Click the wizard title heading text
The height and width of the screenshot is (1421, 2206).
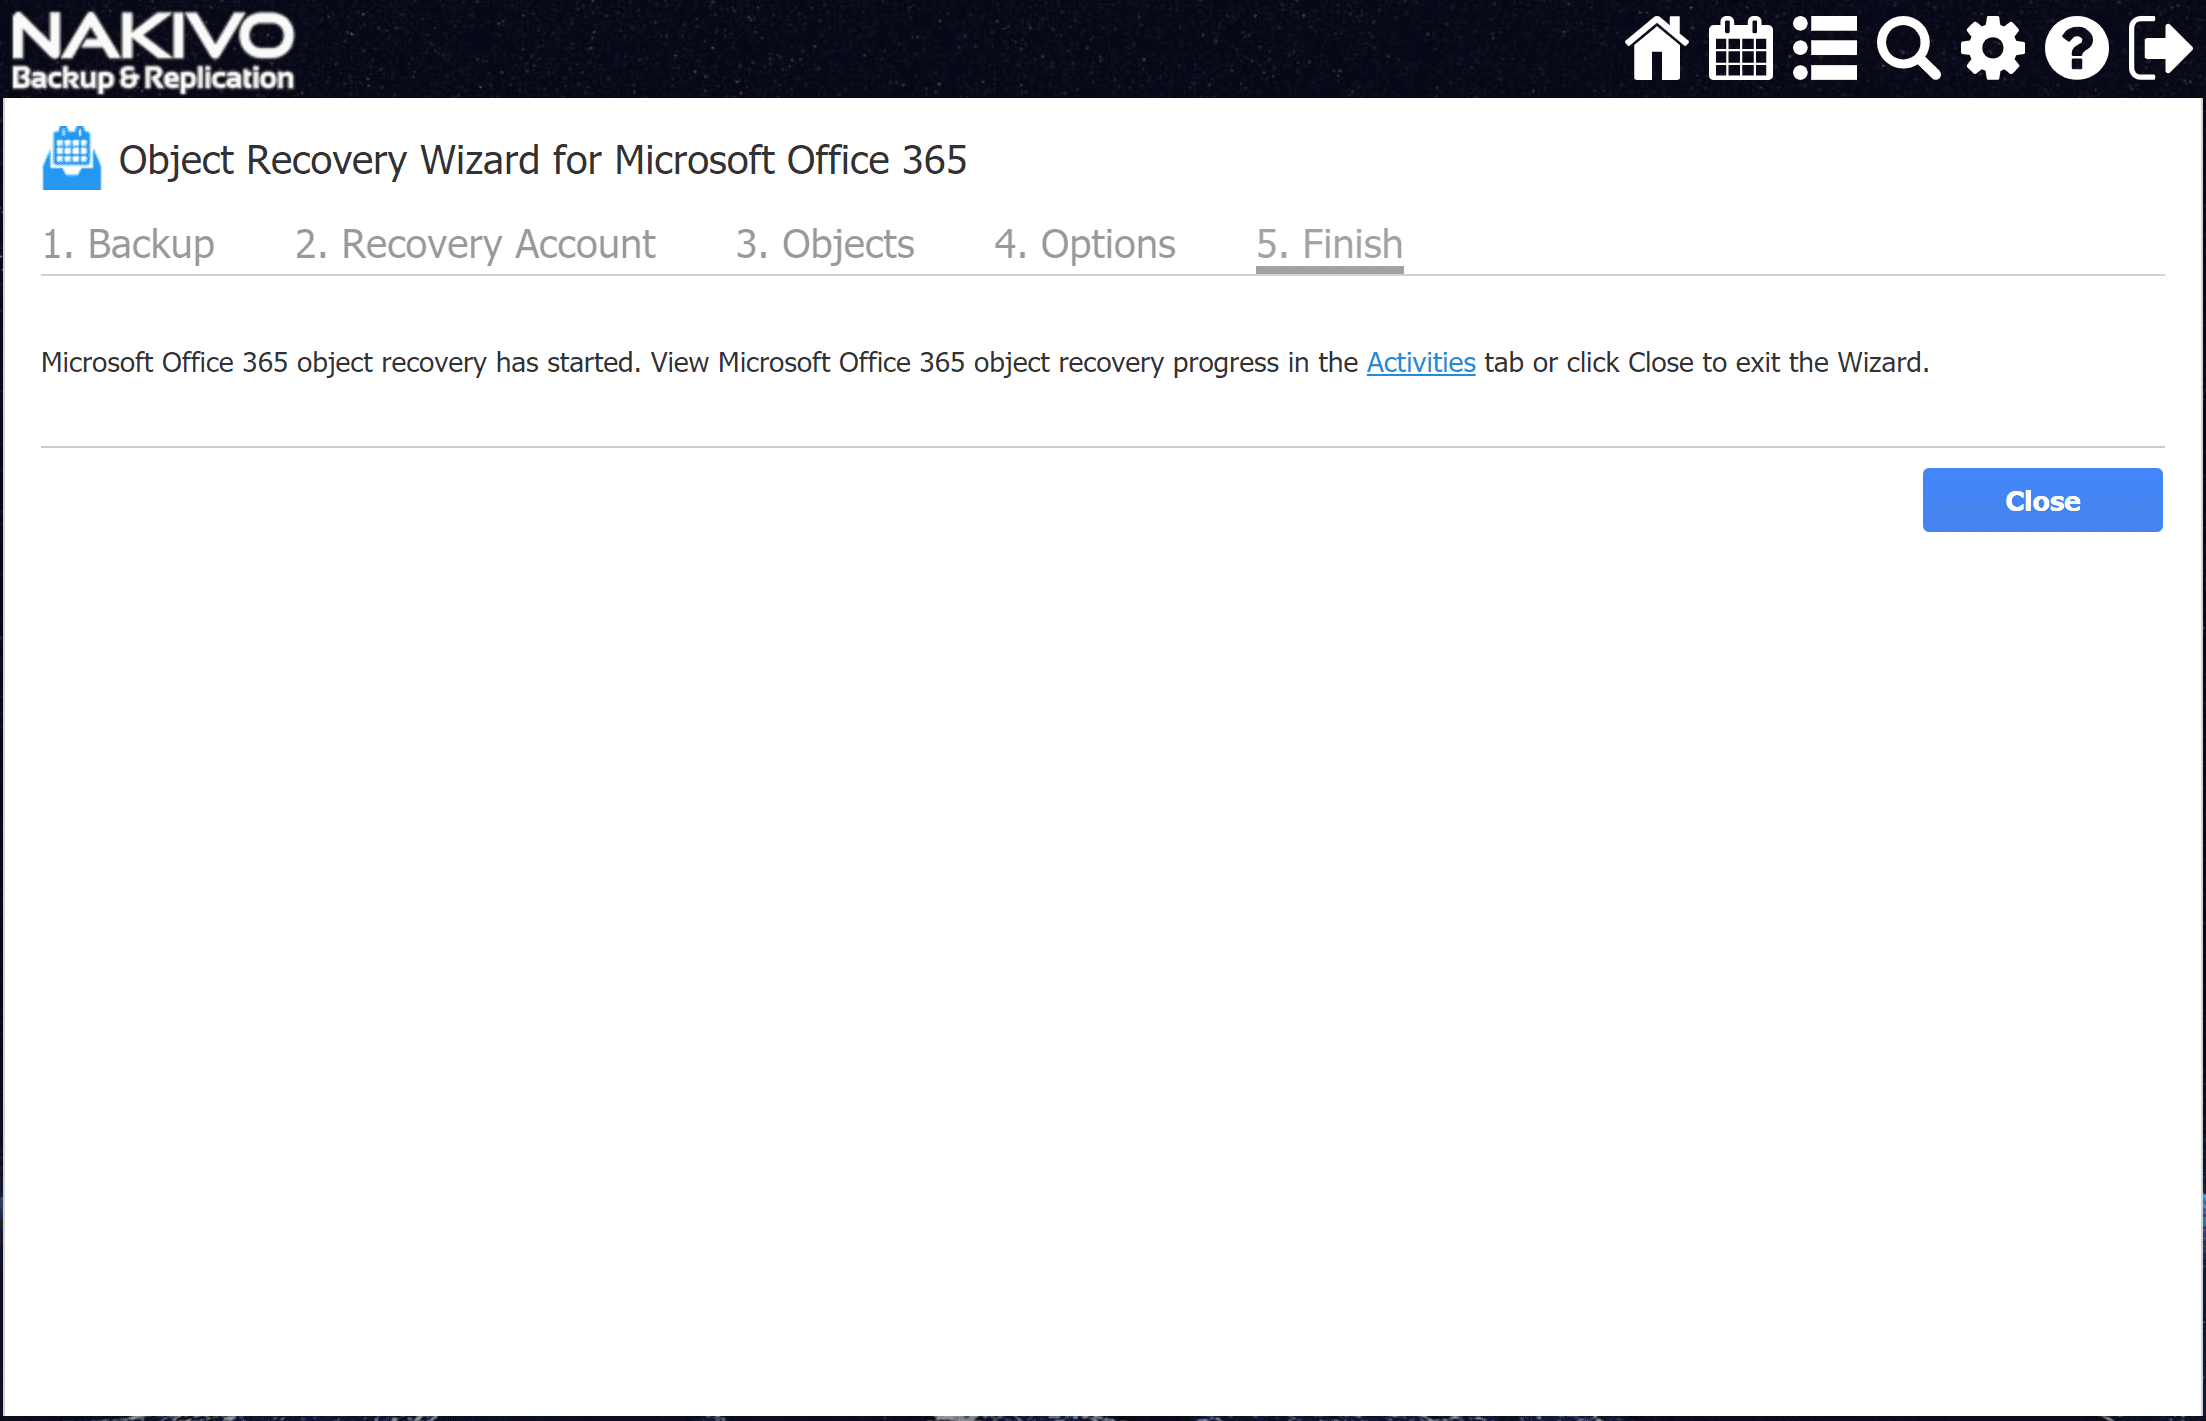click(542, 160)
